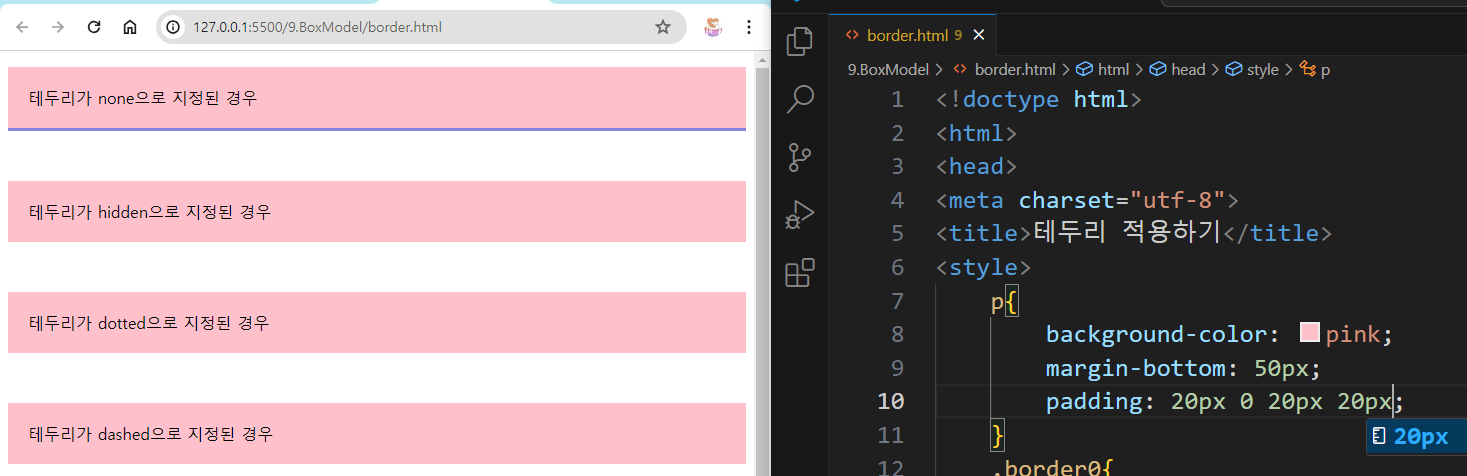Click the p selector breadcrumb item
1467x476 pixels.
[x=1315, y=70]
